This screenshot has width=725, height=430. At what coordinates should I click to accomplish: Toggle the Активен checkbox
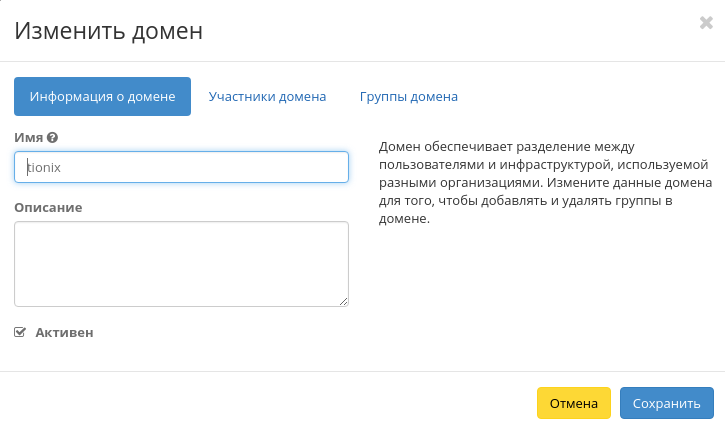click(20, 332)
